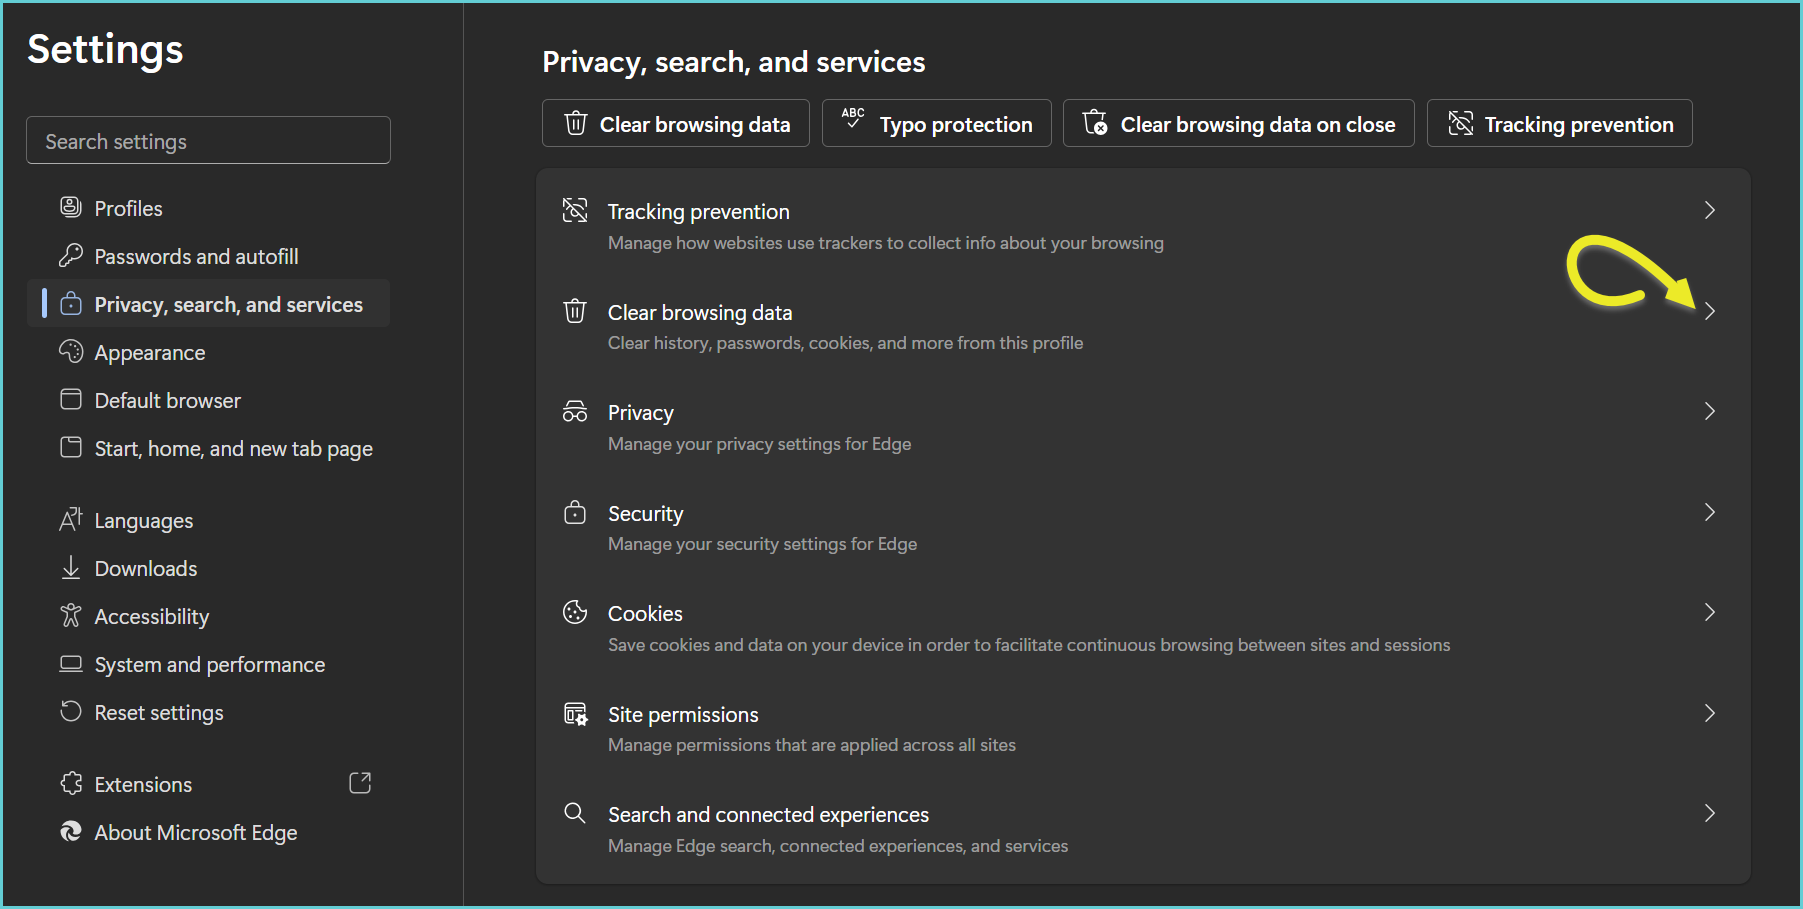Select Privacy, search, and services in sidebar

coord(208,303)
